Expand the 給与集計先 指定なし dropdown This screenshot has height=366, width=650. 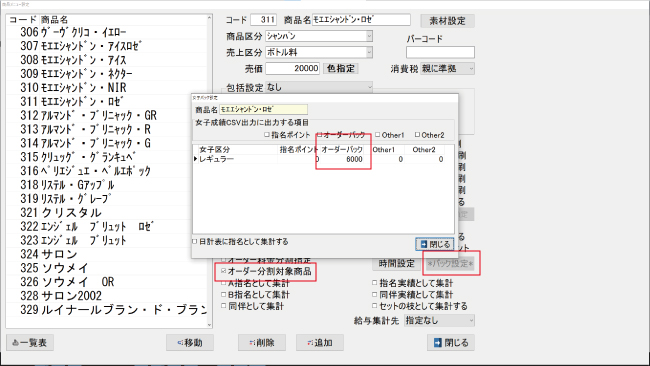(471, 320)
